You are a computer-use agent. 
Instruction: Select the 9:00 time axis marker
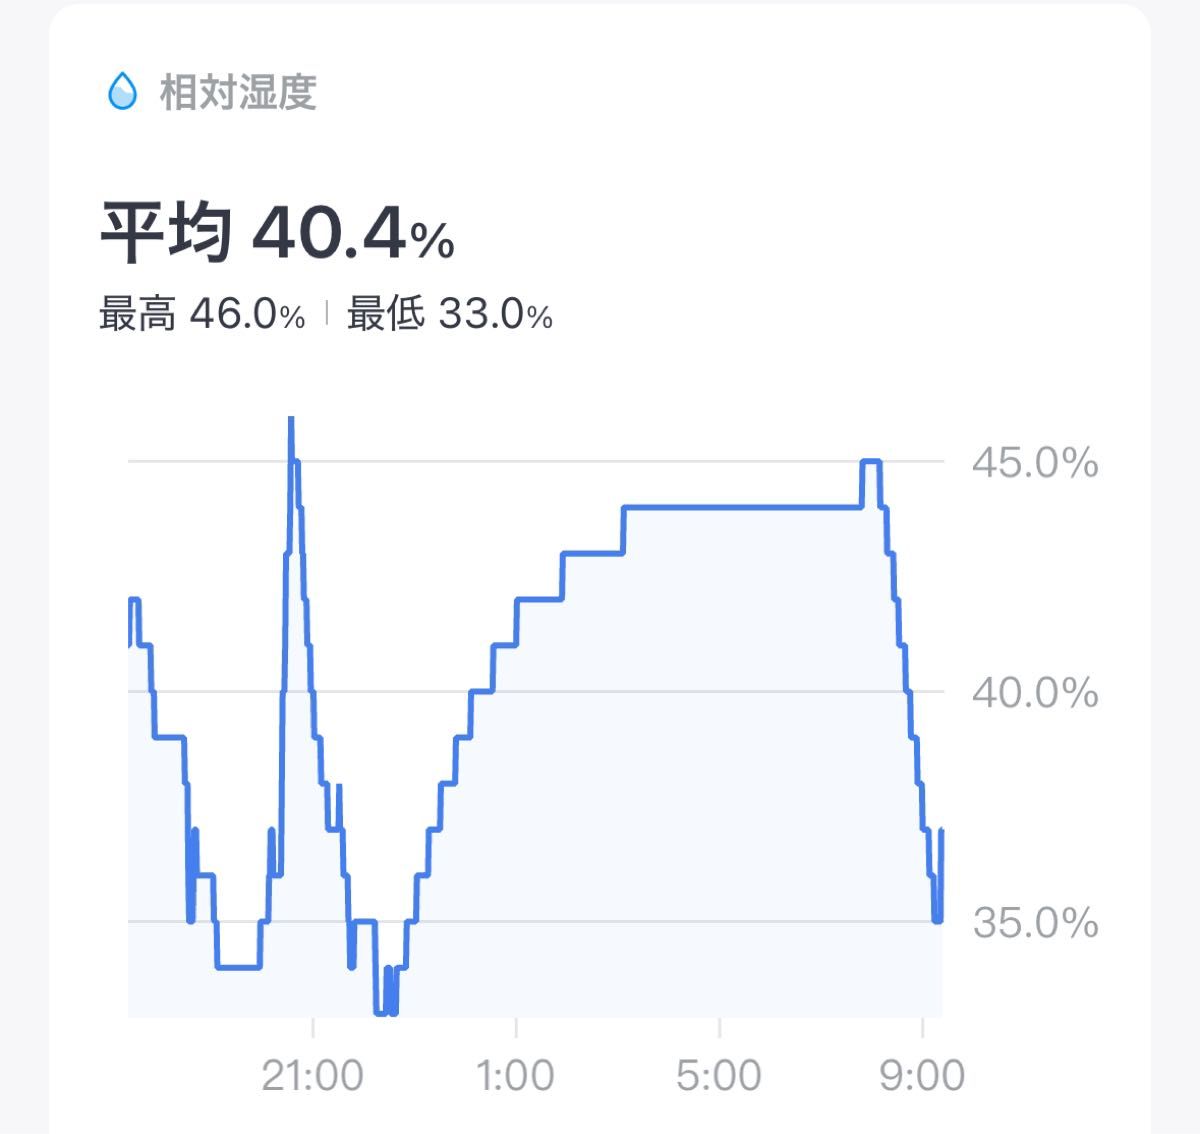click(x=922, y=1076)
